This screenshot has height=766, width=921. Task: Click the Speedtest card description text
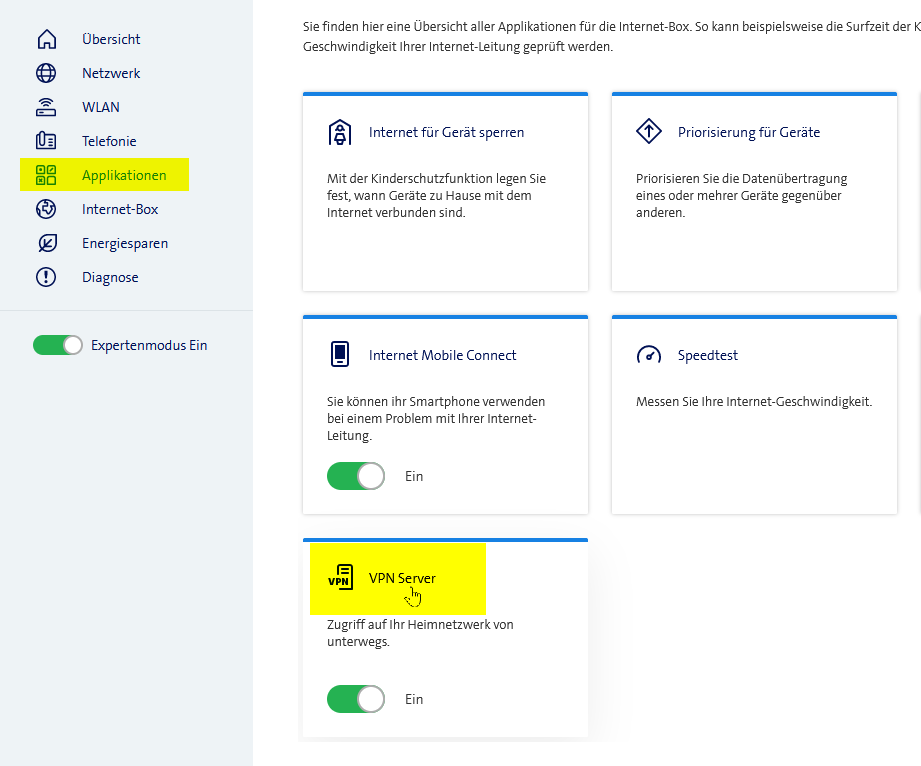(754, 402)
